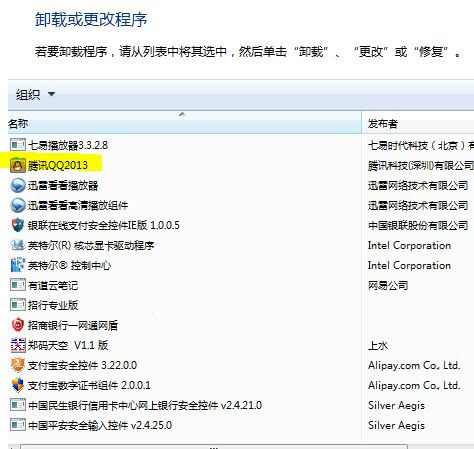This screenshot has width=474, height=449.
Task: Click publisher 中国银联股份有限公司 cell
Action: pyautogui.click(x=418, y=225)
